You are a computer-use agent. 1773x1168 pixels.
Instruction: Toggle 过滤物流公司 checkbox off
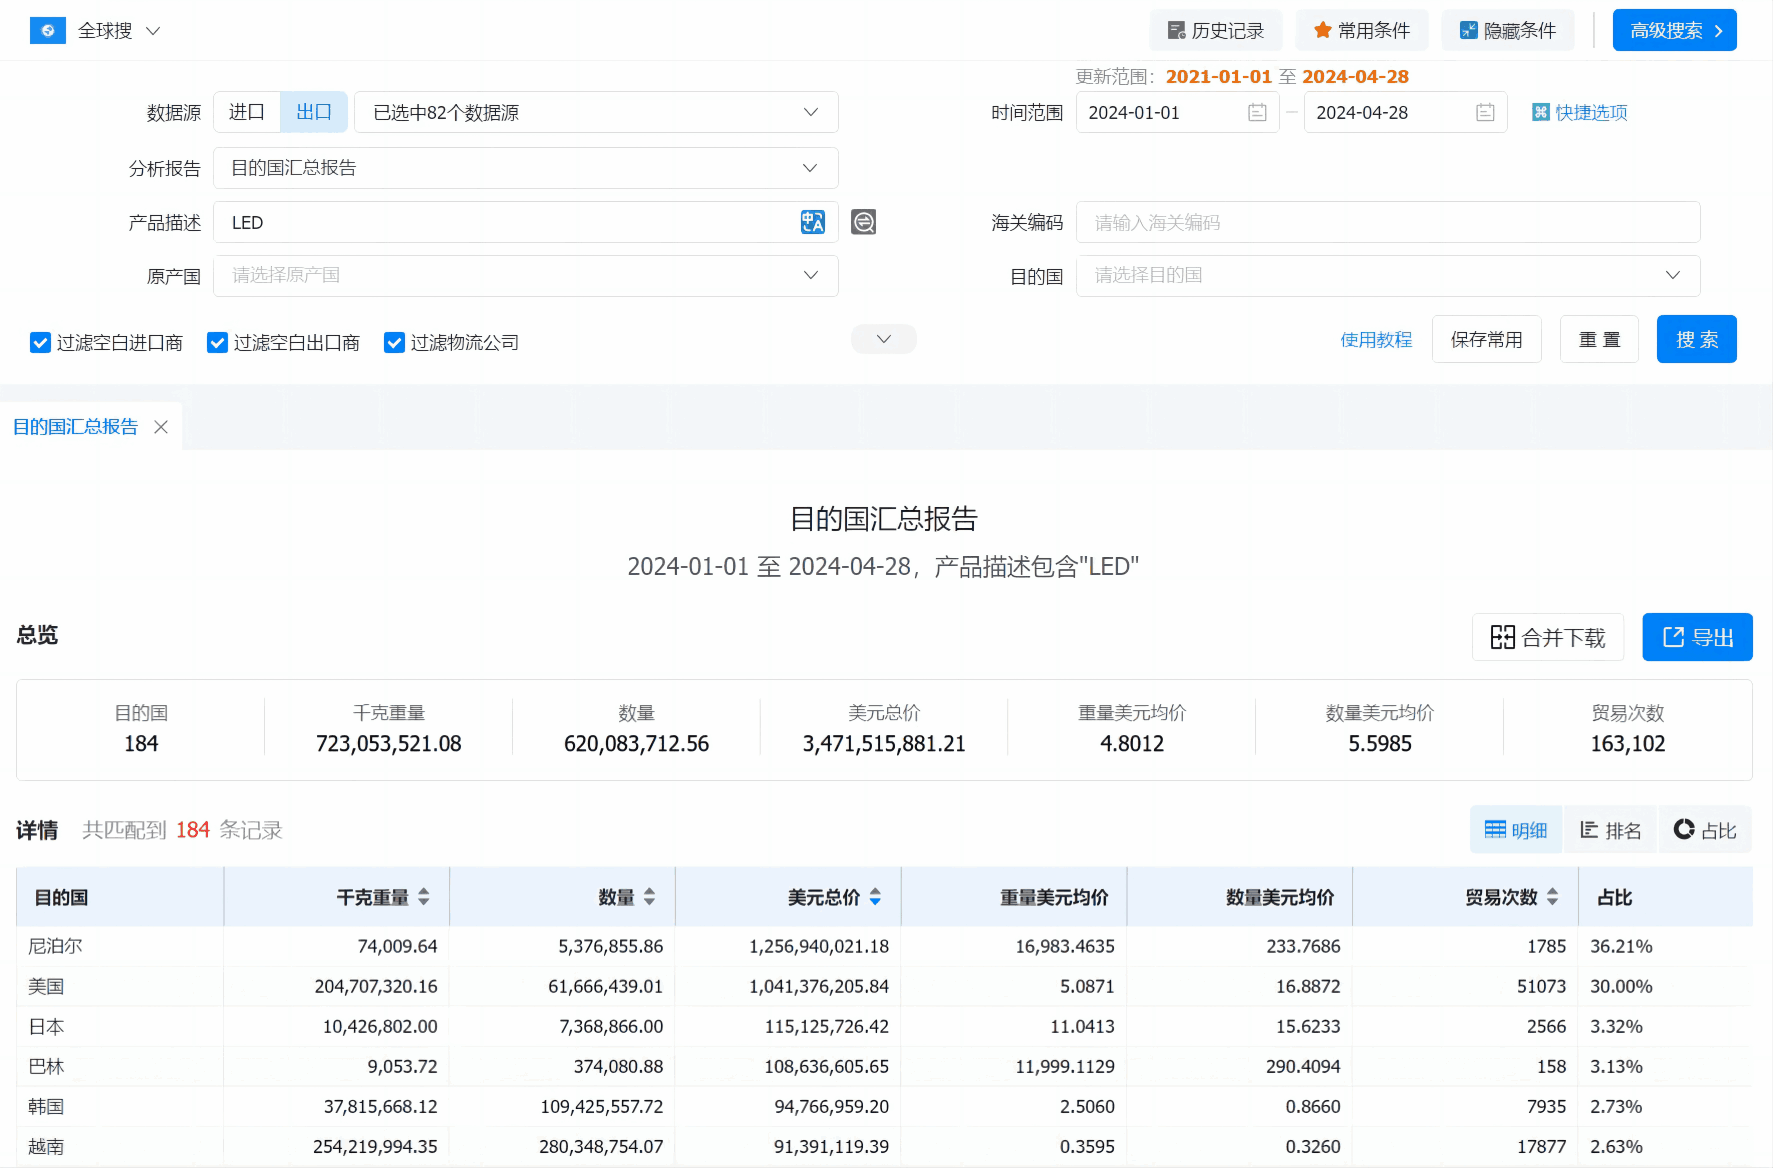click(394, 342)
